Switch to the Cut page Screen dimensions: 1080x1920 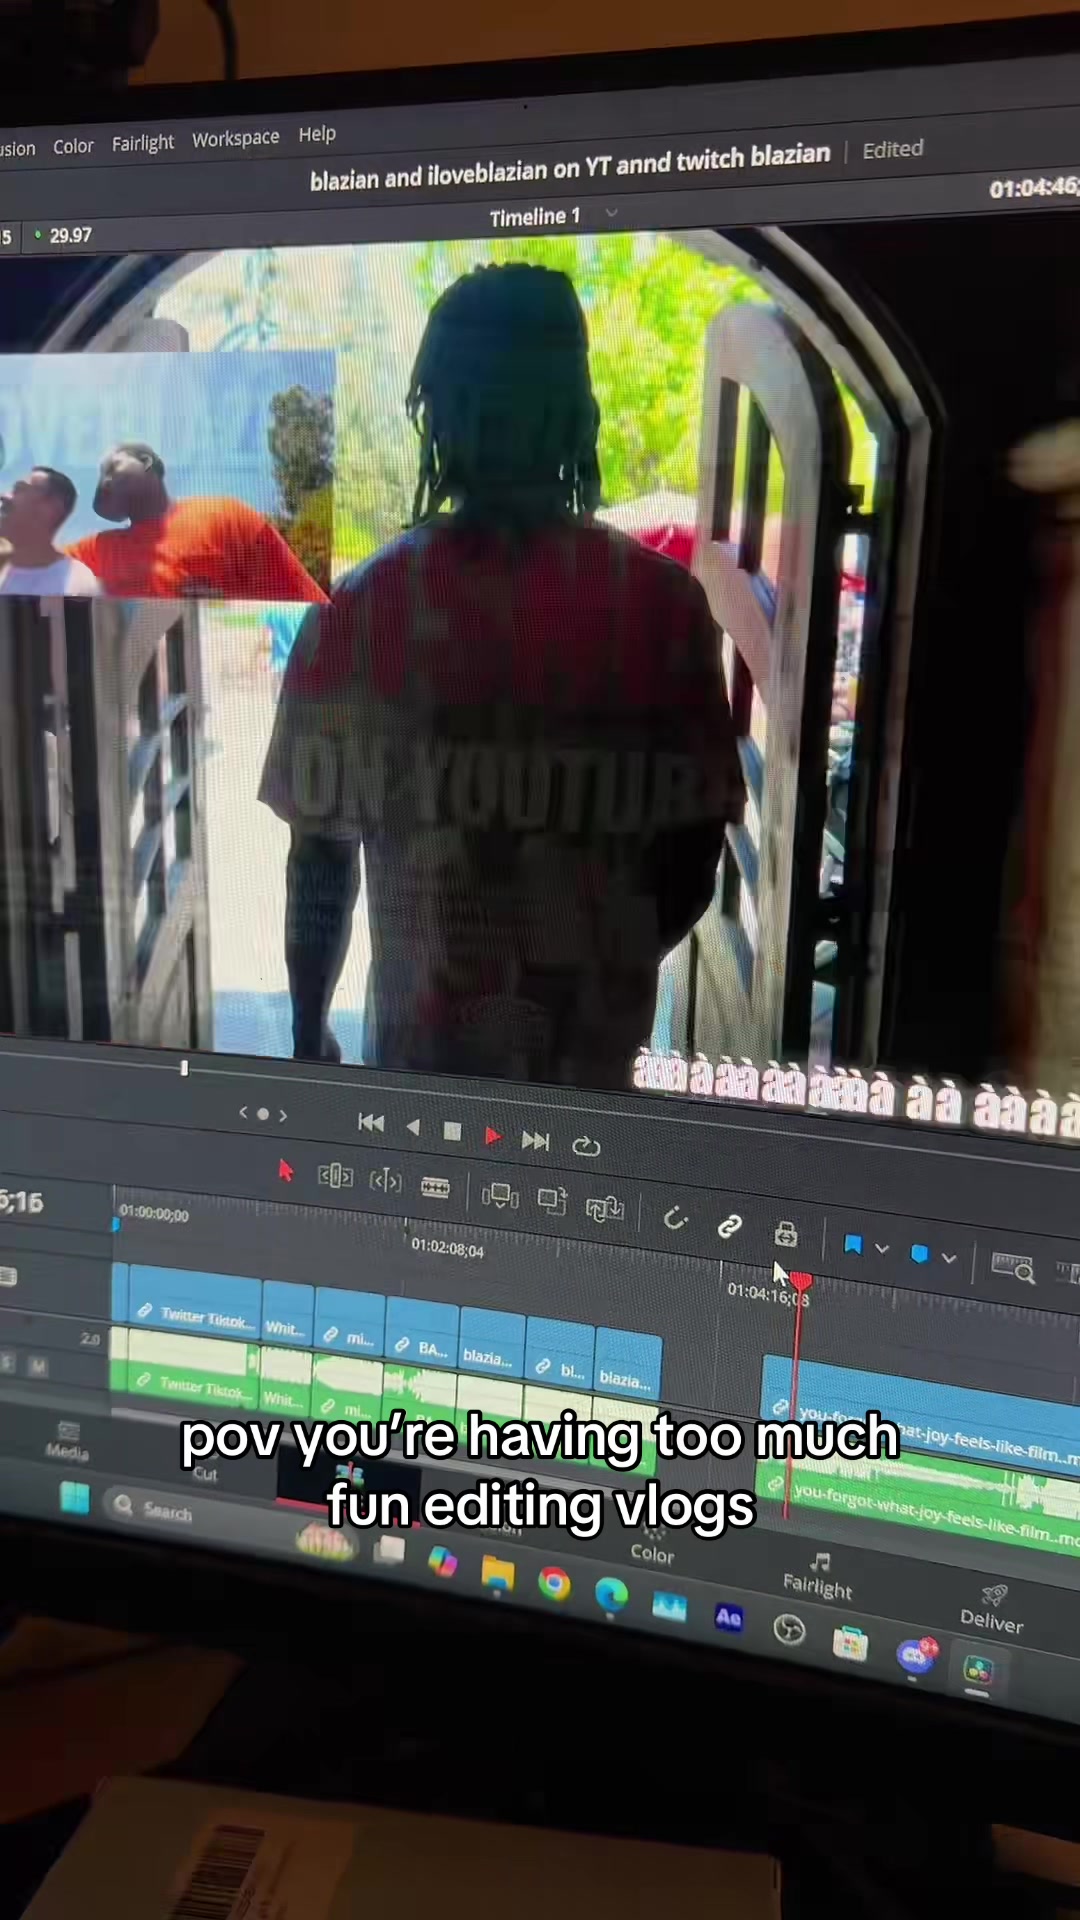click(x=205, y=1473)
